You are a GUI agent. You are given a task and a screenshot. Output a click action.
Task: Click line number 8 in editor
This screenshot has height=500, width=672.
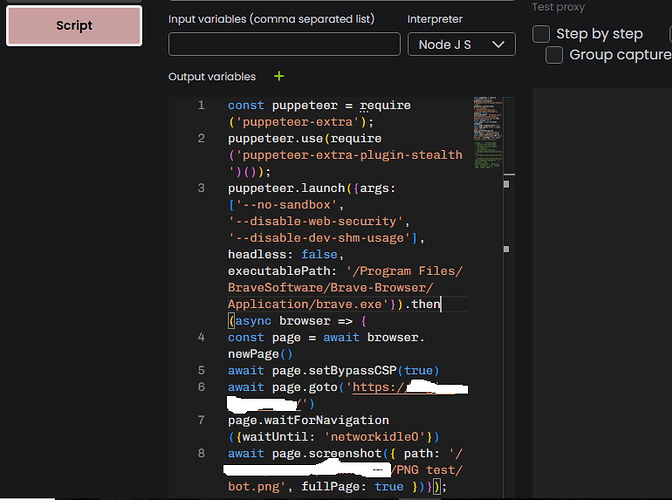[201, 453]
